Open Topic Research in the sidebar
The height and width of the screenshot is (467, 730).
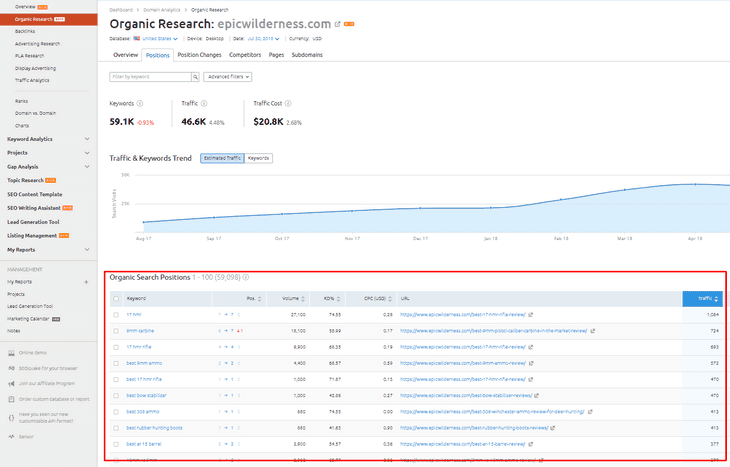(25, 181)
